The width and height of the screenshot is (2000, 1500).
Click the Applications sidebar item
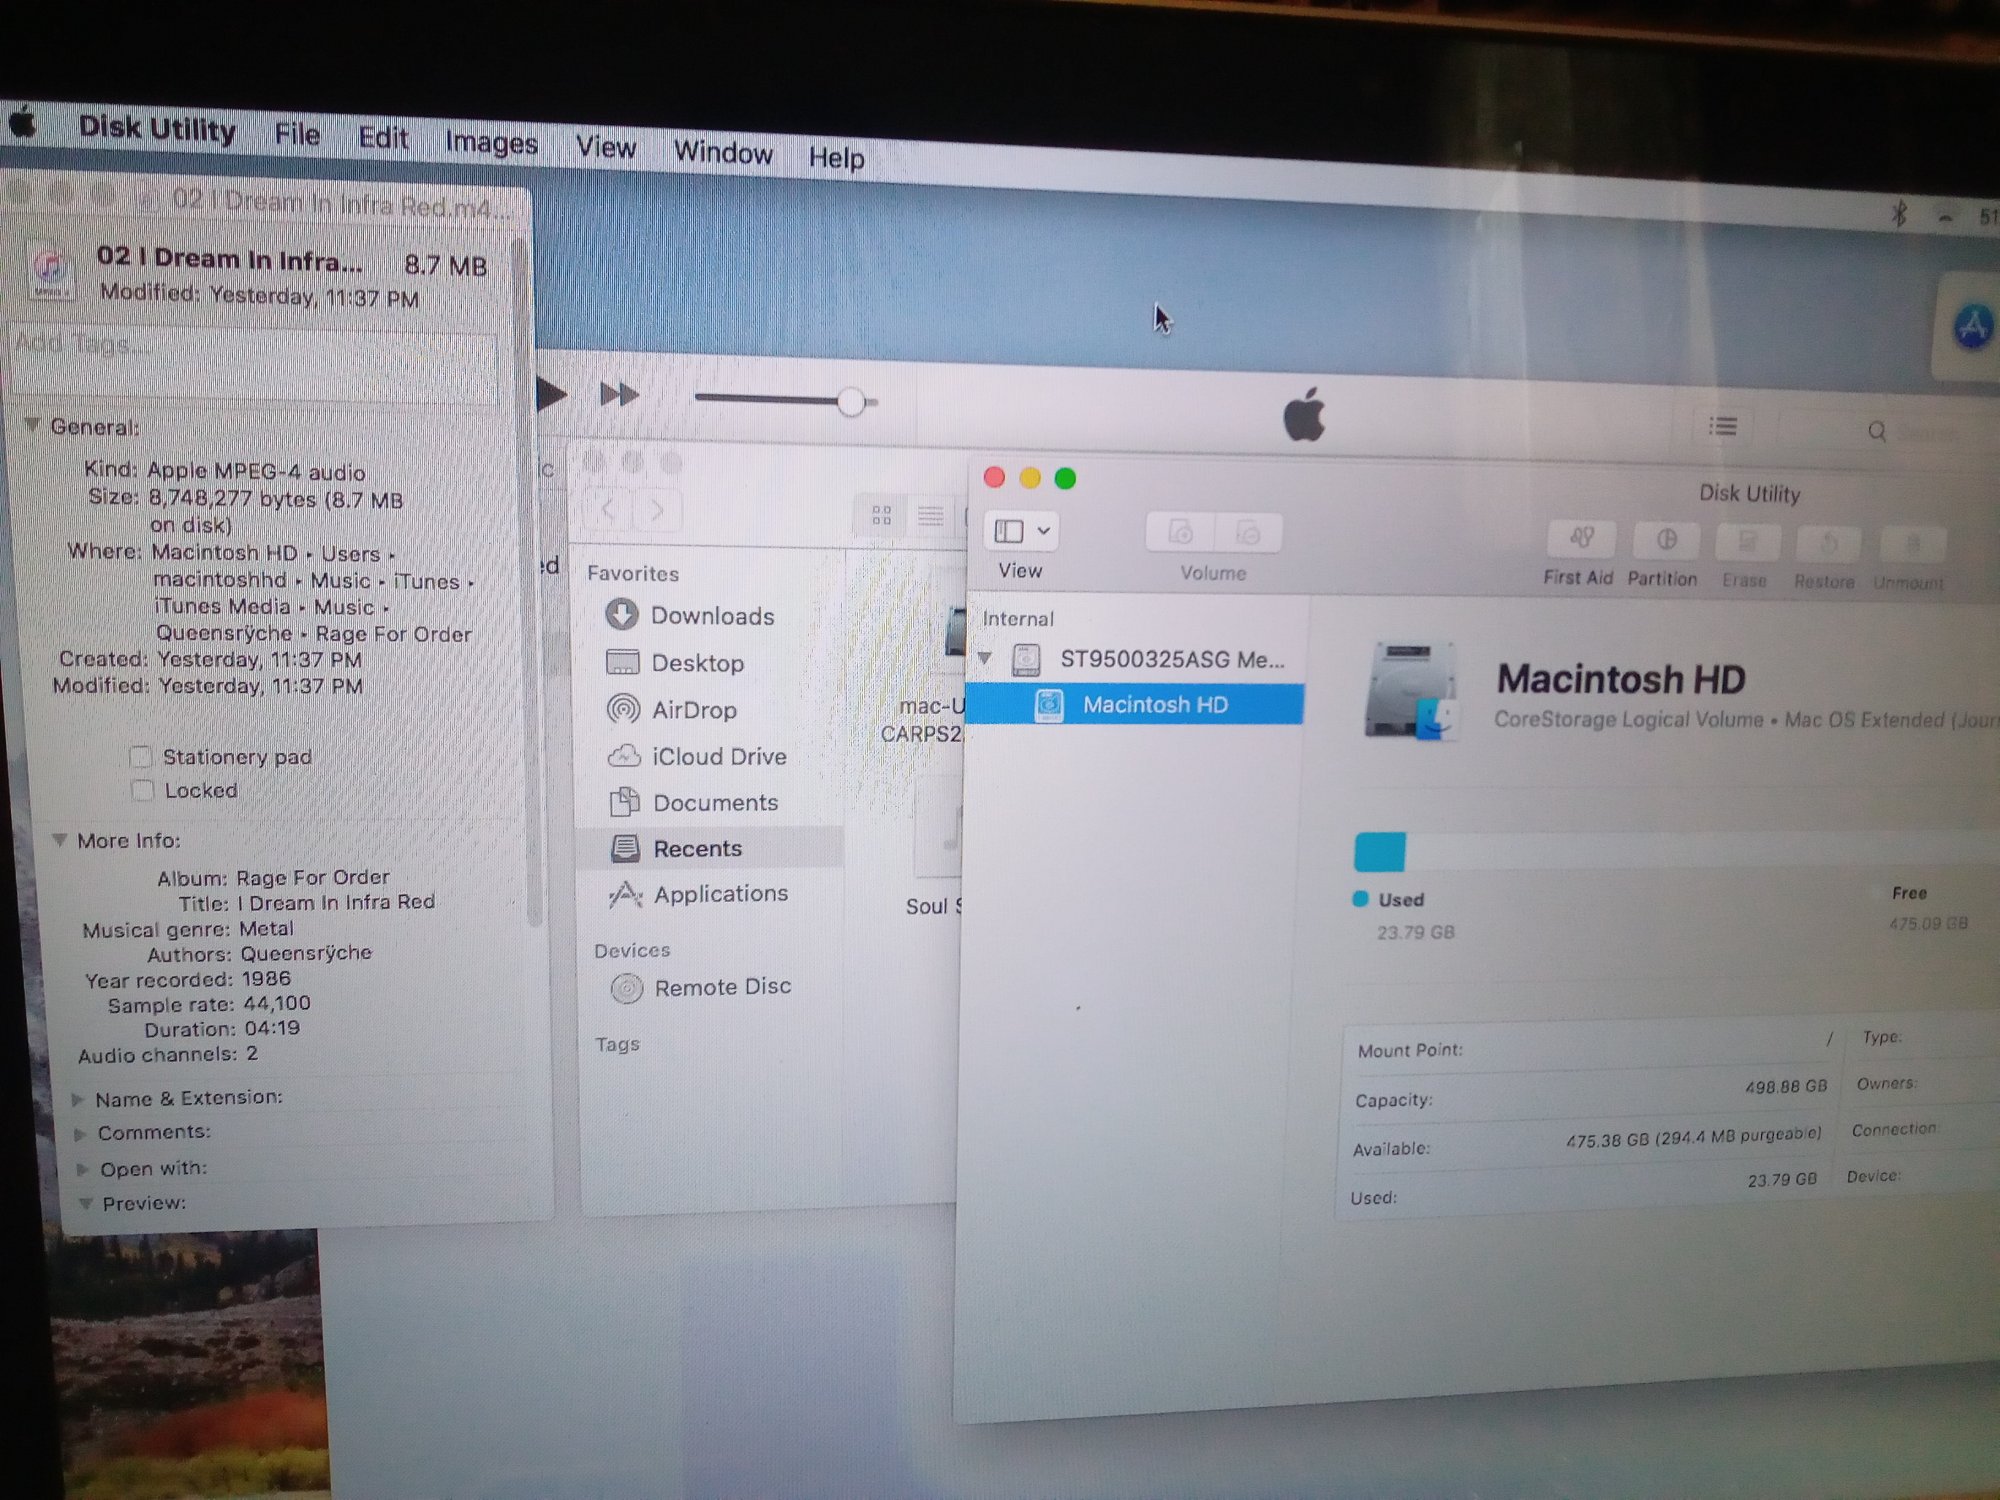[720, 894]
